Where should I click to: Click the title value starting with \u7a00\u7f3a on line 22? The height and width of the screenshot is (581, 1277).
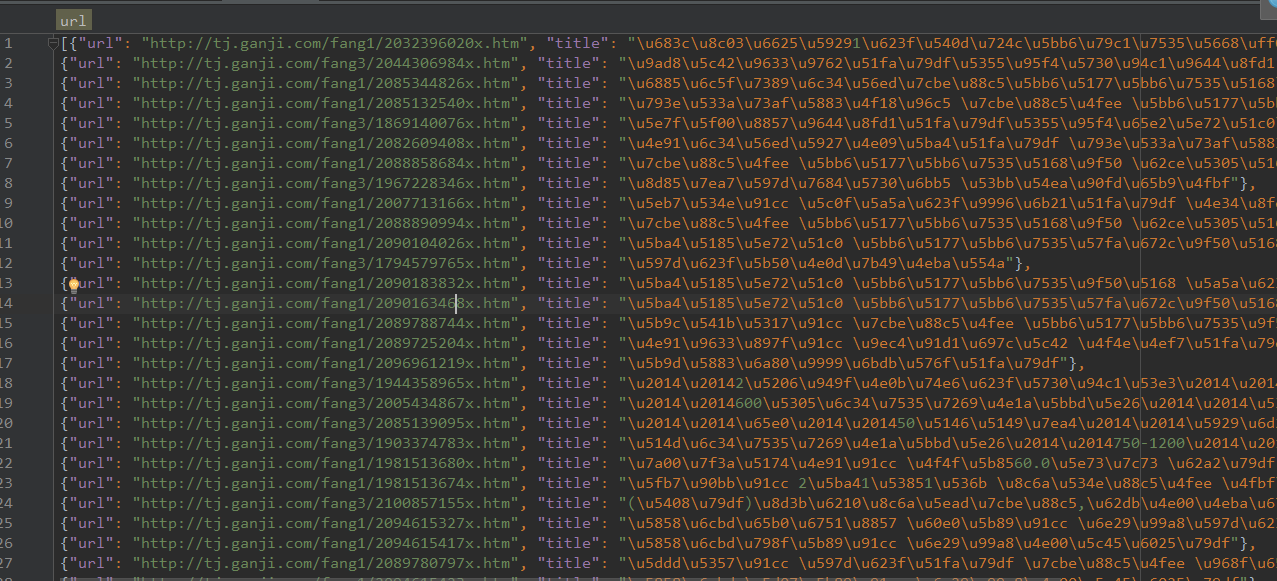[x=948, y=463]
